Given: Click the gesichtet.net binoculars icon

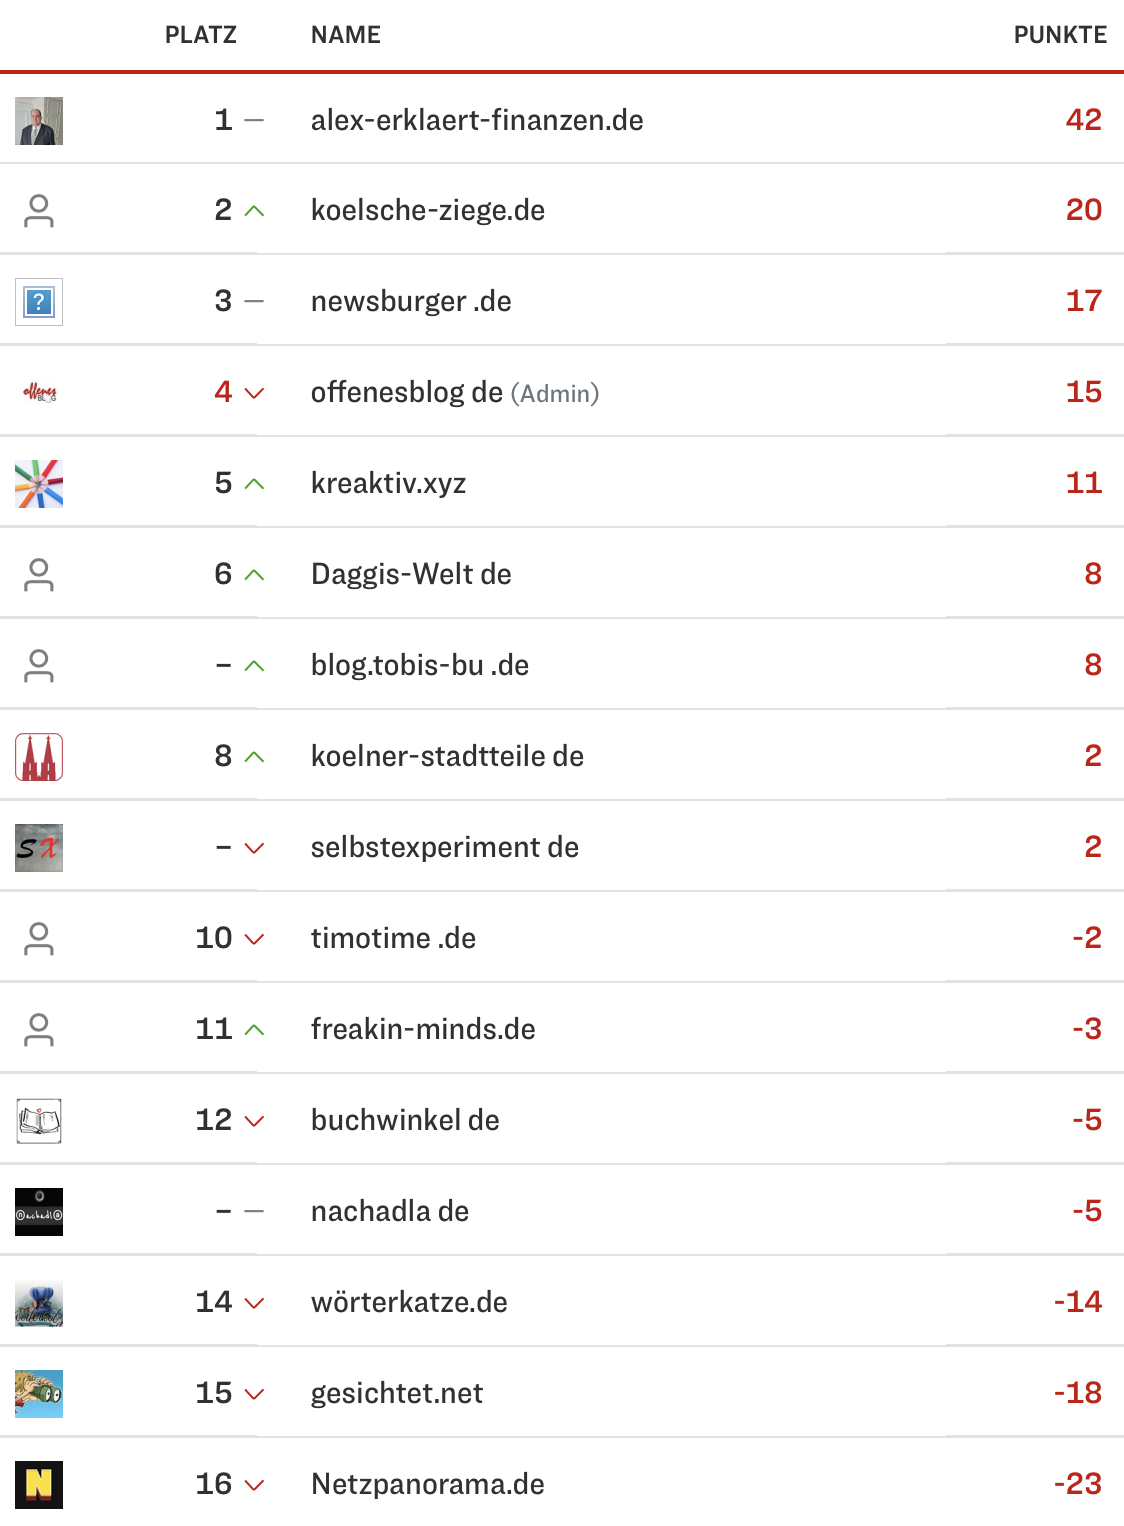Looking at the screenshot, I should coord(39,1394).
